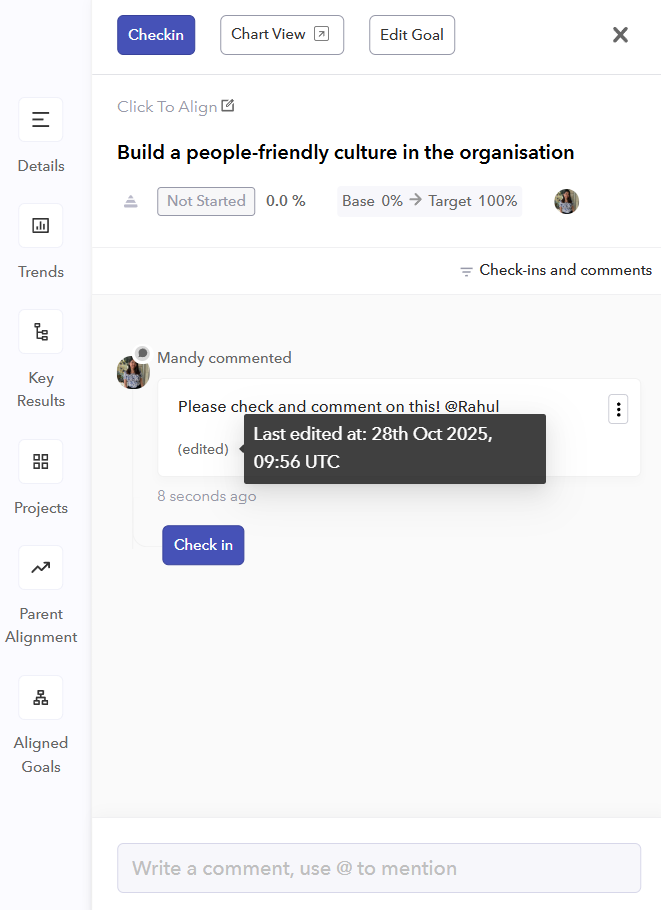Open the Details sidebar icon
Viewport: 661px width, 910px height.
(x=41, y=120)
